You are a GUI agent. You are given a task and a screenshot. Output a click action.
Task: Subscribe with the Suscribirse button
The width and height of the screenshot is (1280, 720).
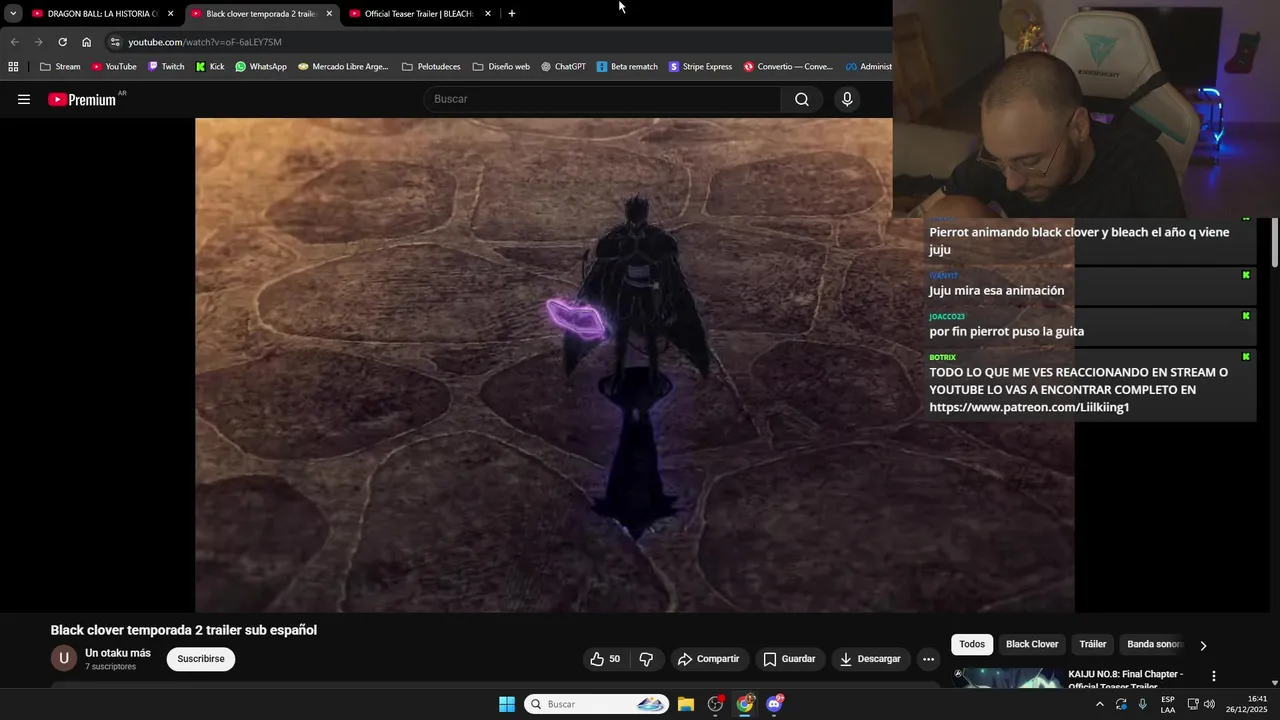coord(201,659)
